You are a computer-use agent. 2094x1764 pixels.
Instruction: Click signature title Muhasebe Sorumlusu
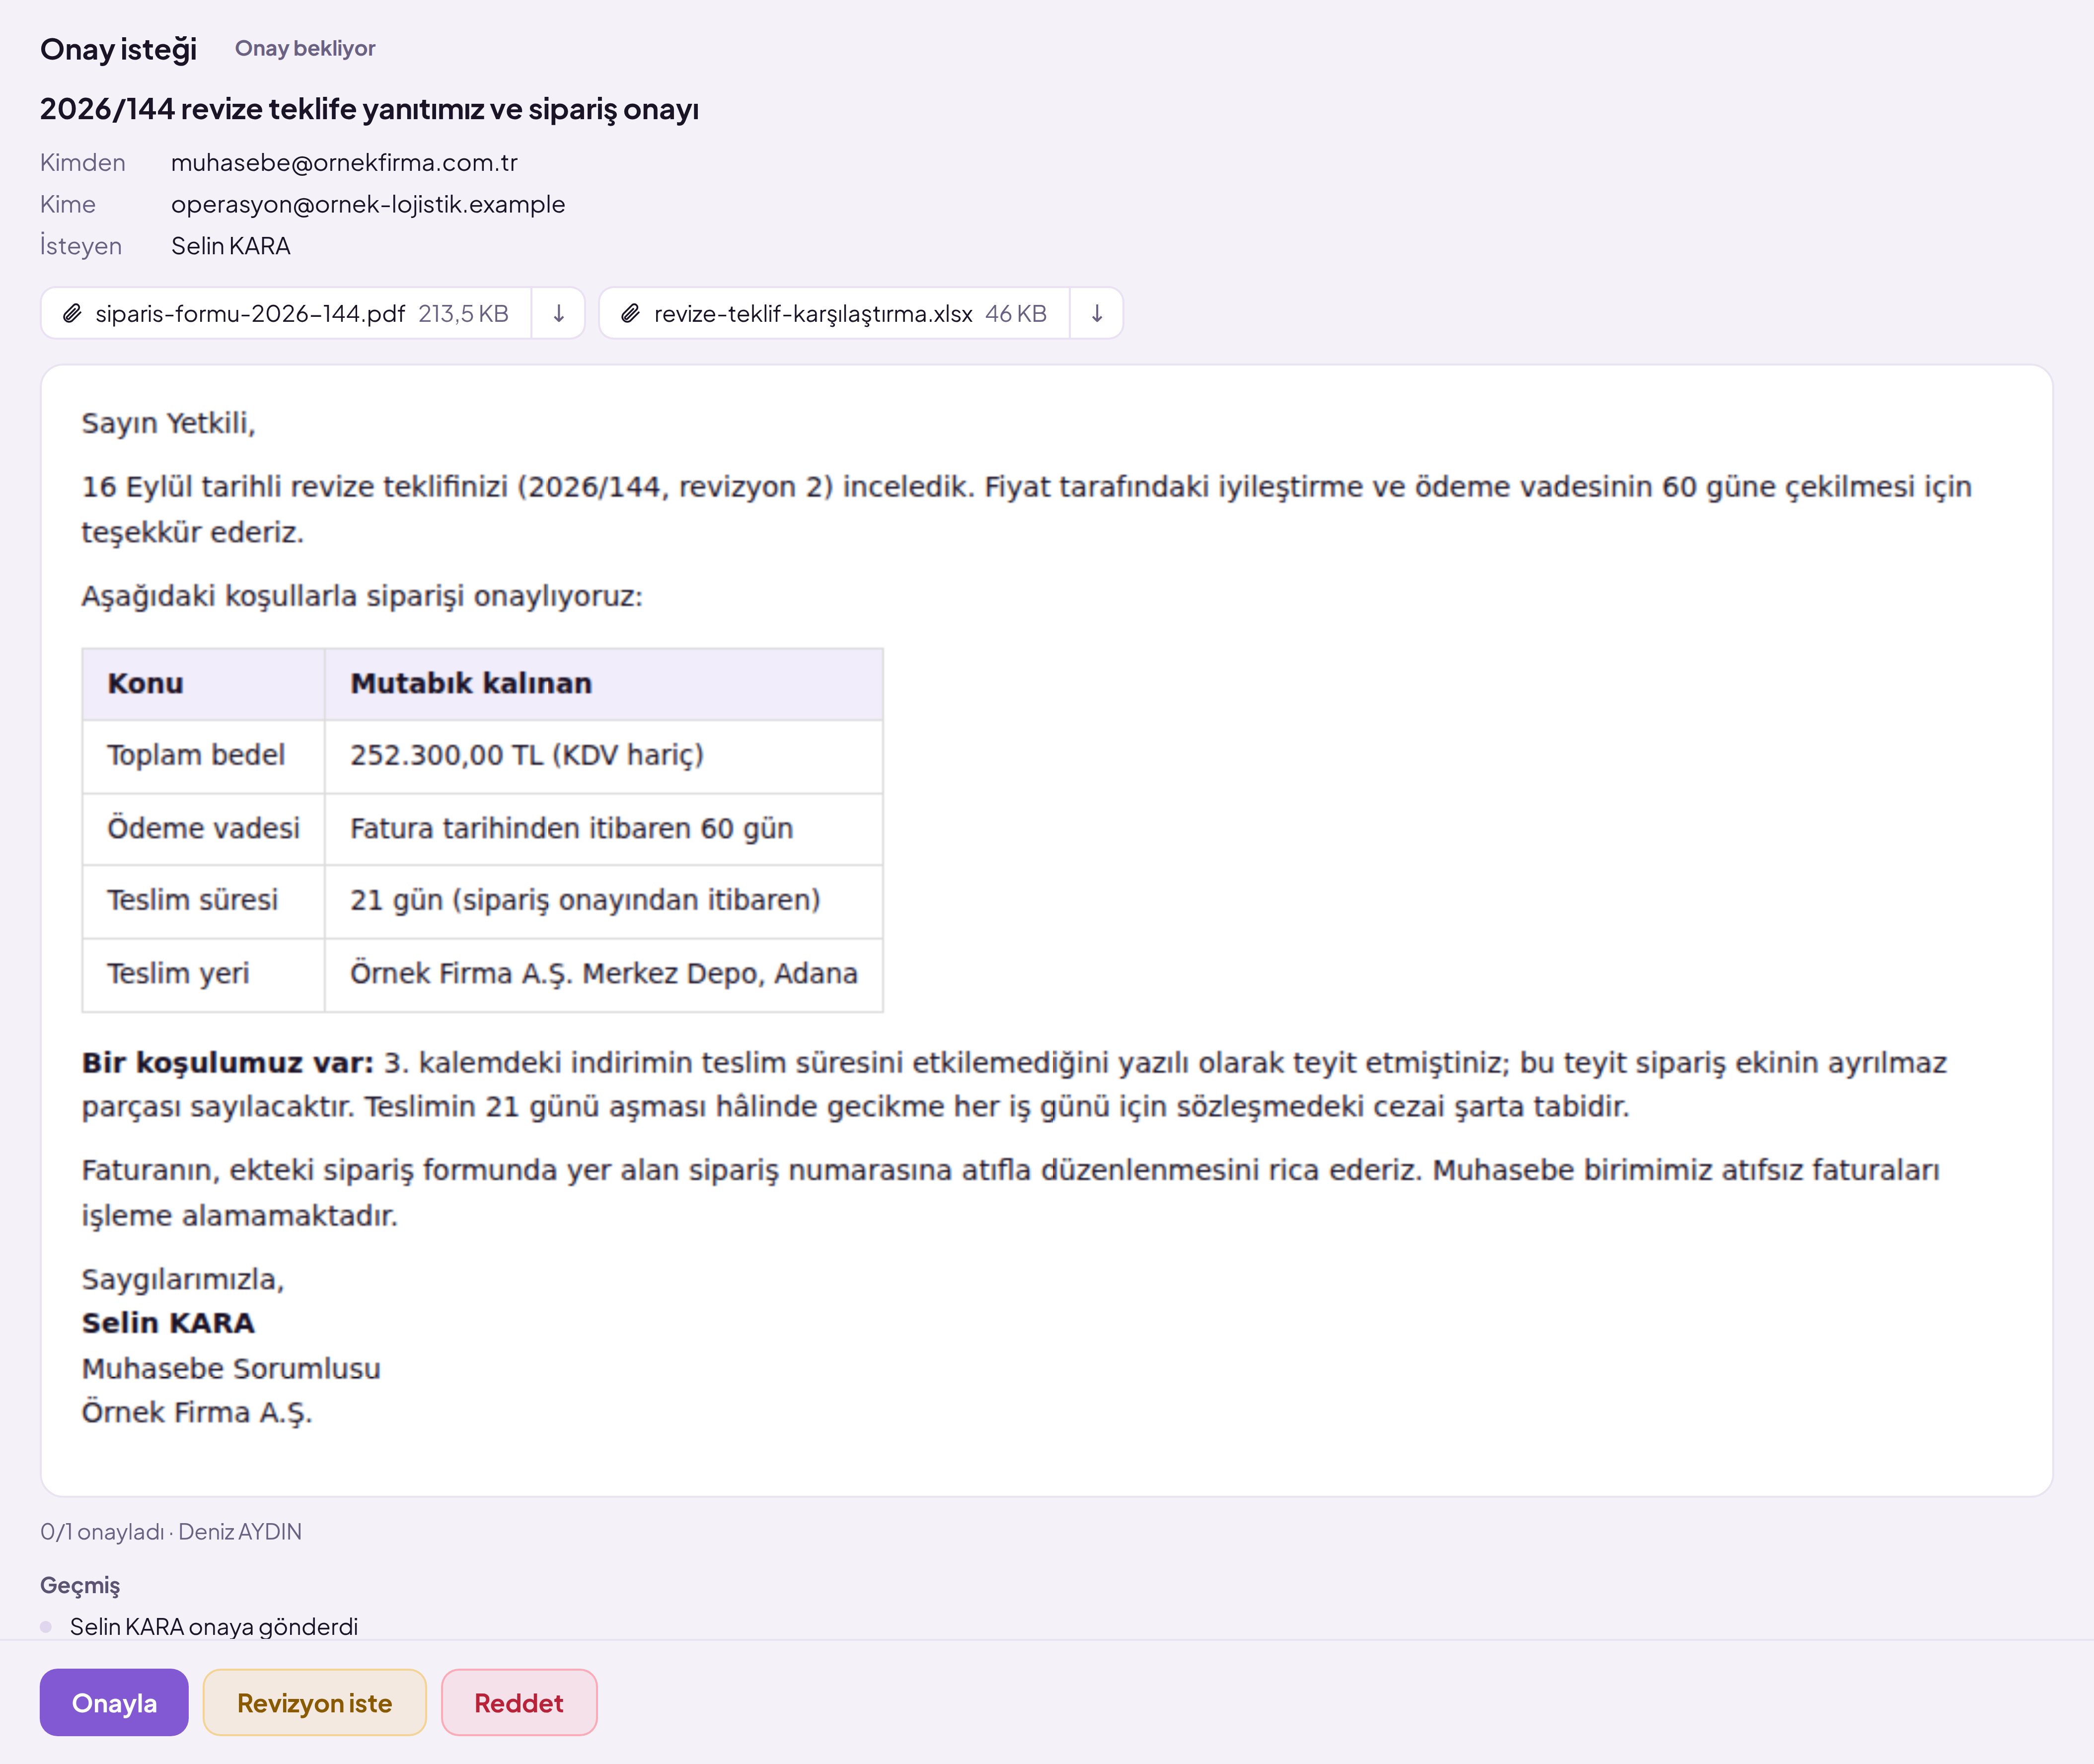pyautogui.click(x=231, y=1368)
